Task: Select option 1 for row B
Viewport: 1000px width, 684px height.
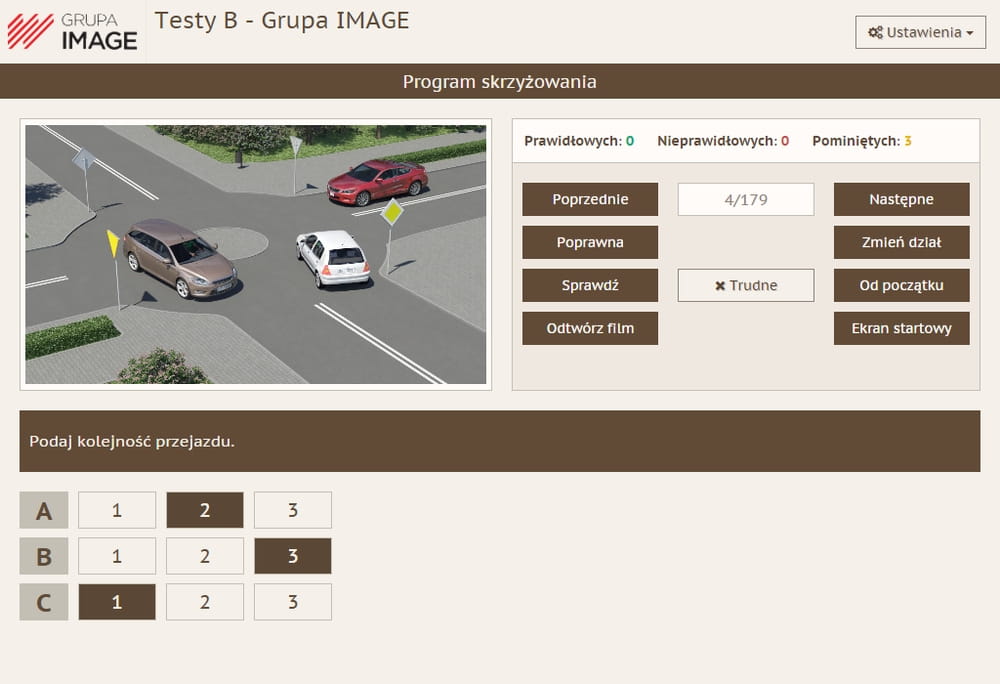Action: 117,556
